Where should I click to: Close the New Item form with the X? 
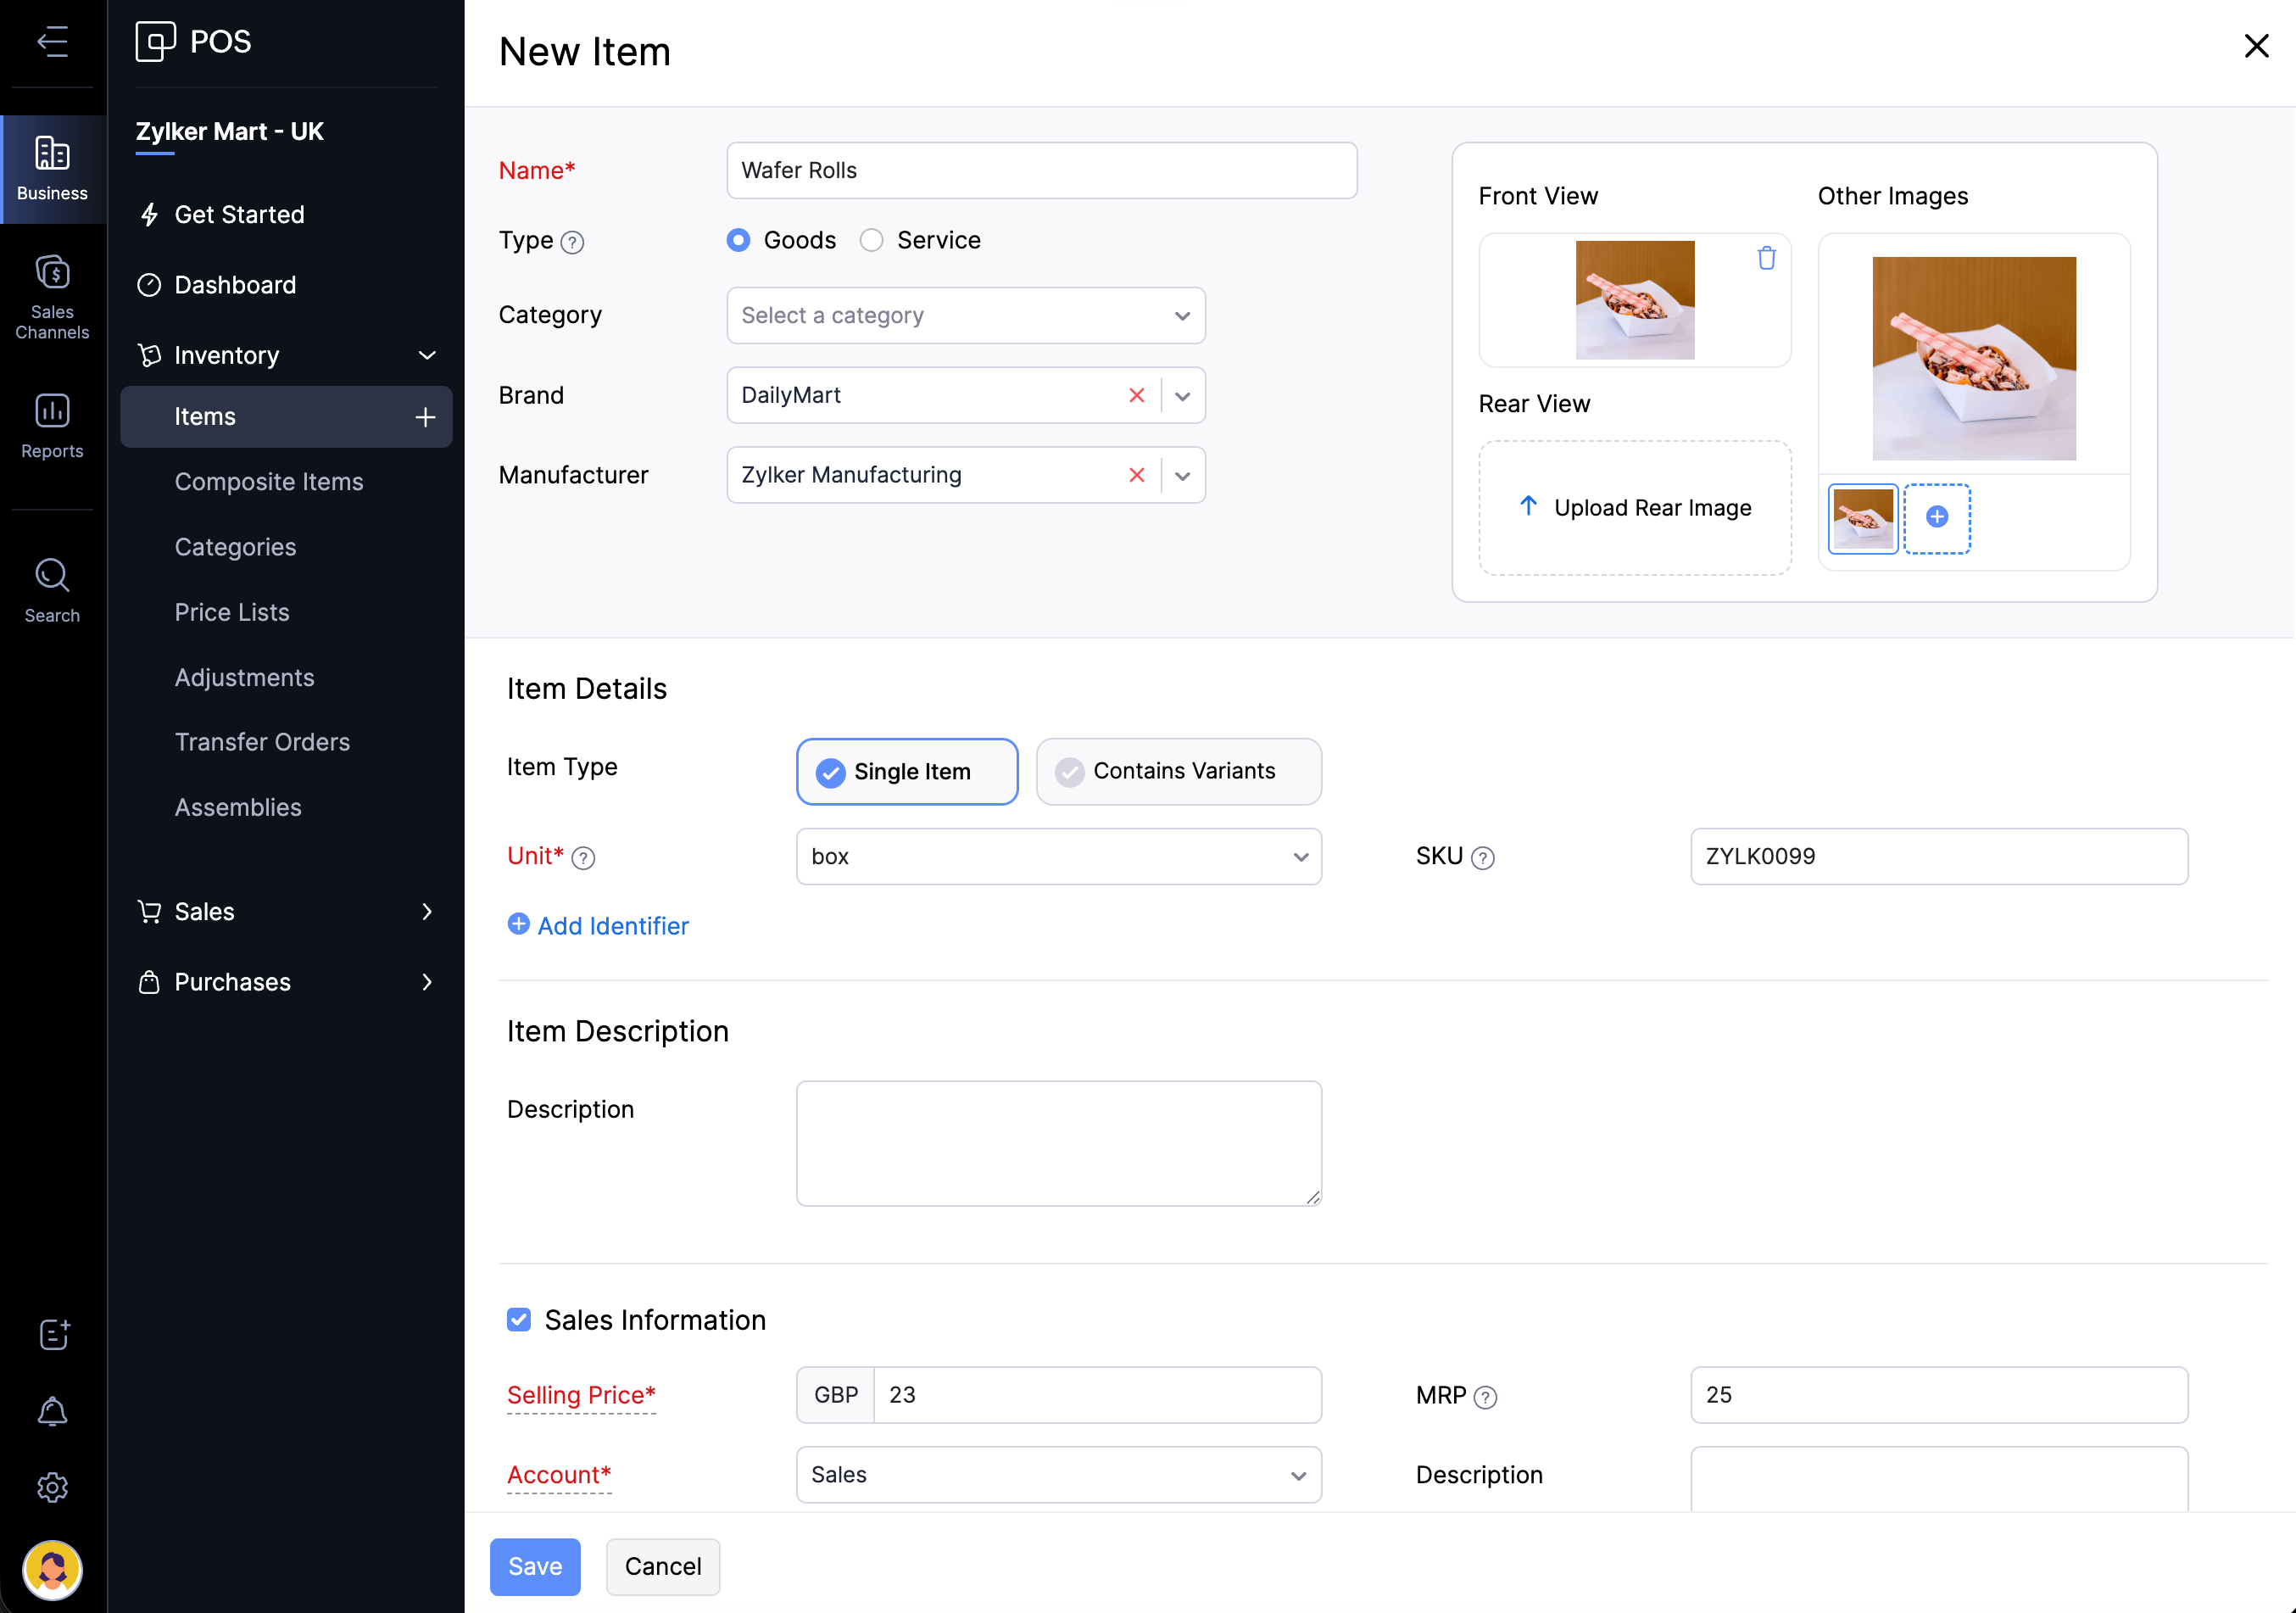pos(2256,46)
